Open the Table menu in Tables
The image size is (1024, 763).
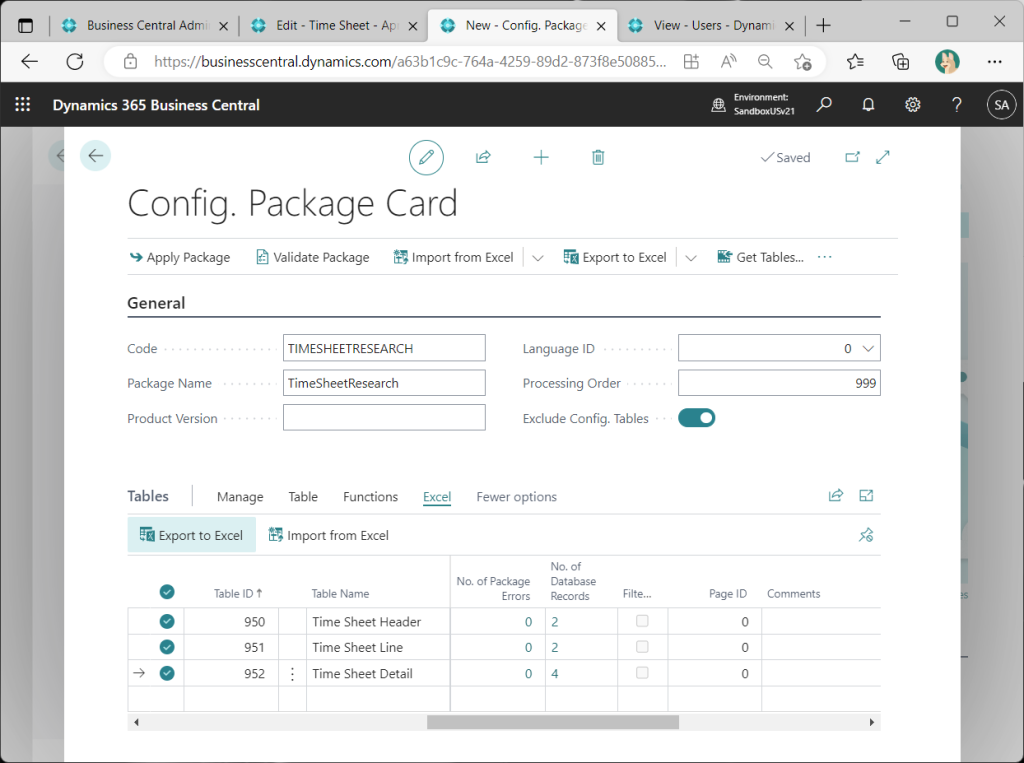(303, 496)
